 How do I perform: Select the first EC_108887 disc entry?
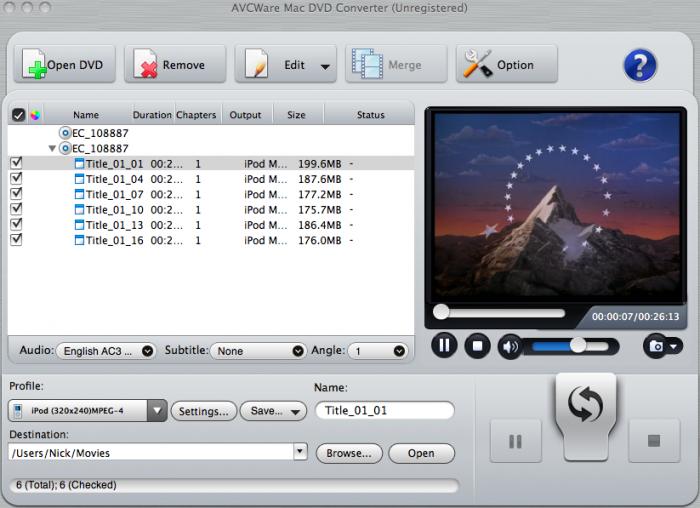(x=94, y=133)
